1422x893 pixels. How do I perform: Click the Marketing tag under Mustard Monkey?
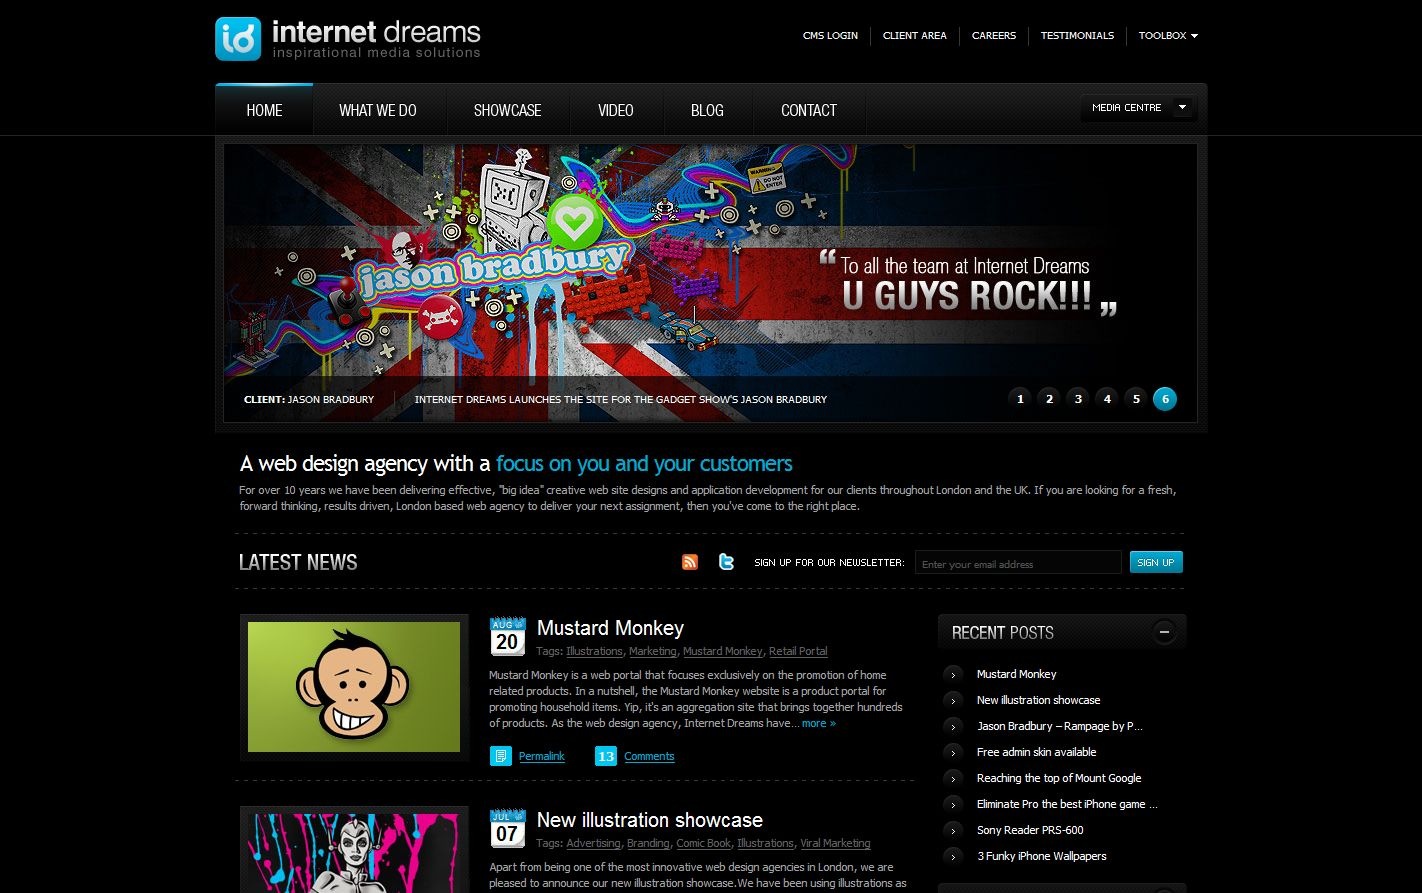652,651
